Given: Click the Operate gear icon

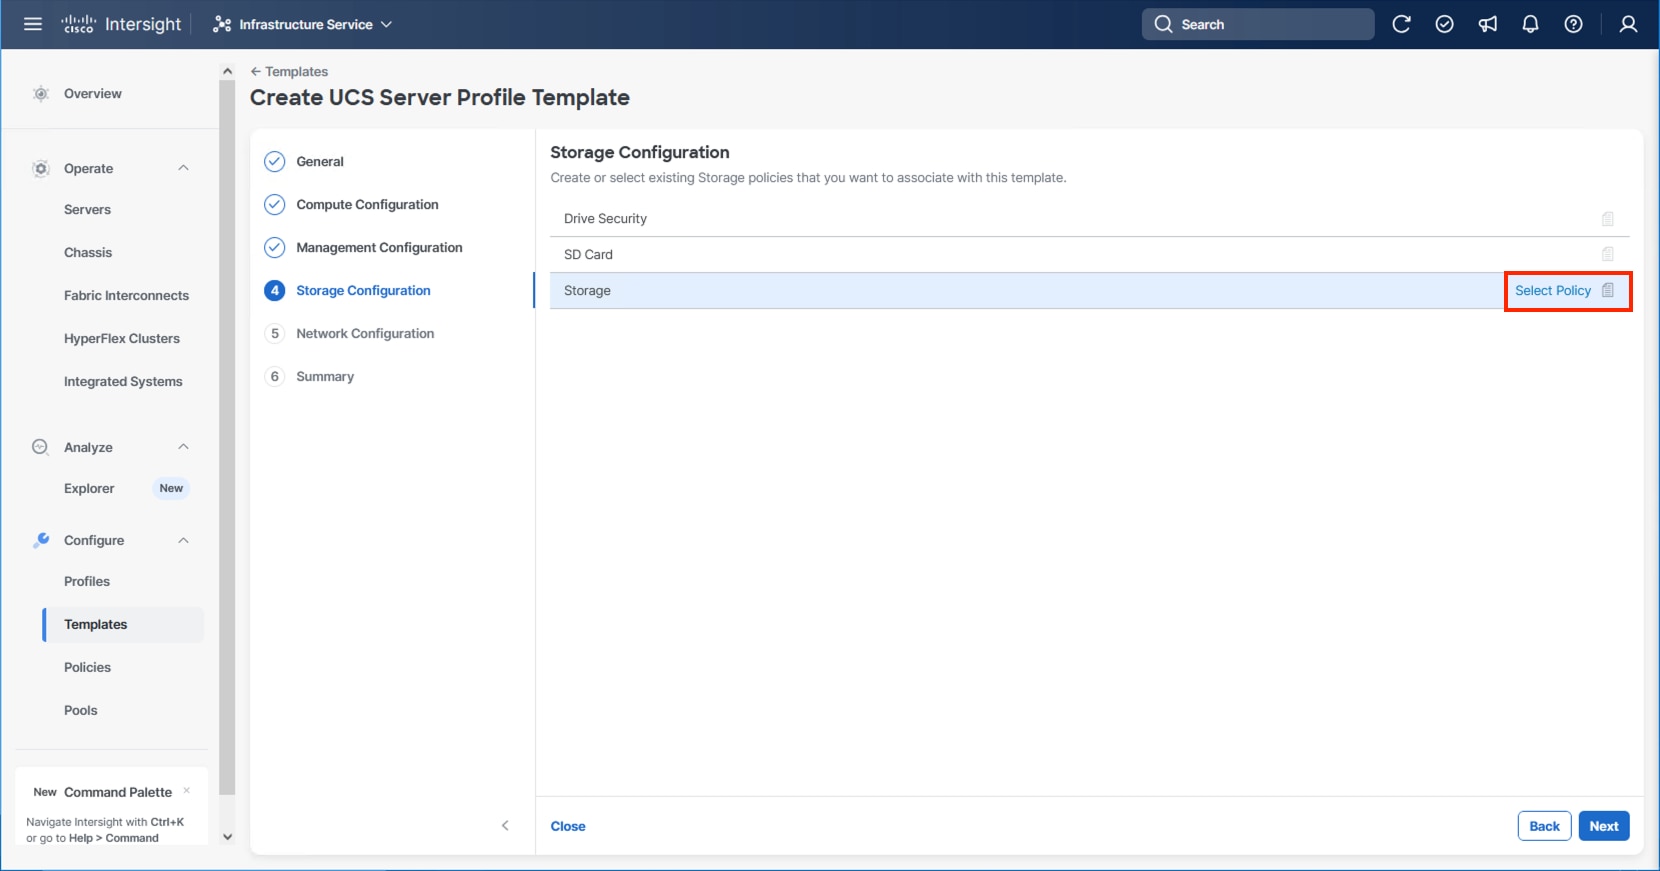Looking at the screenshot, I should tap(41, 168).
